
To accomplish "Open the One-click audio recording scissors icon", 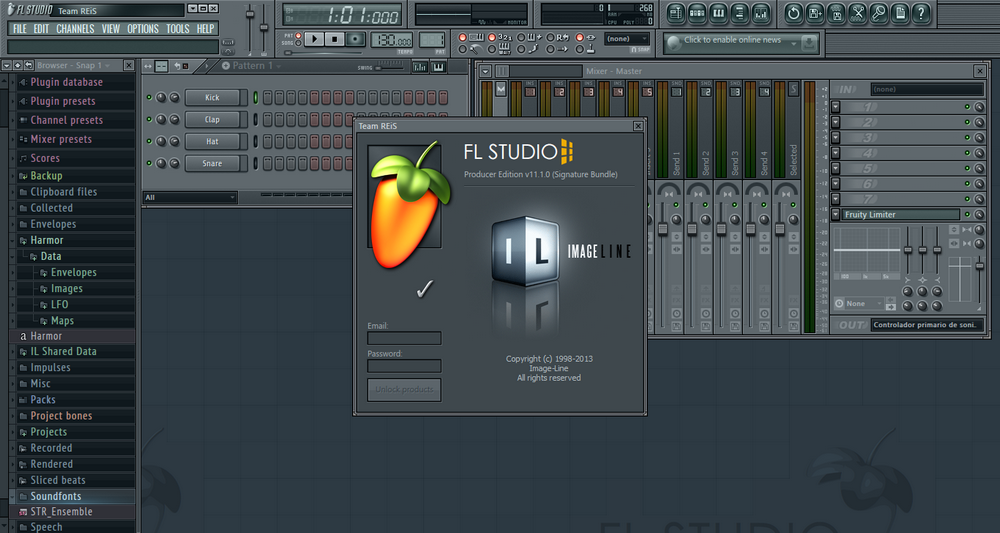I will (x=858, y=13).
